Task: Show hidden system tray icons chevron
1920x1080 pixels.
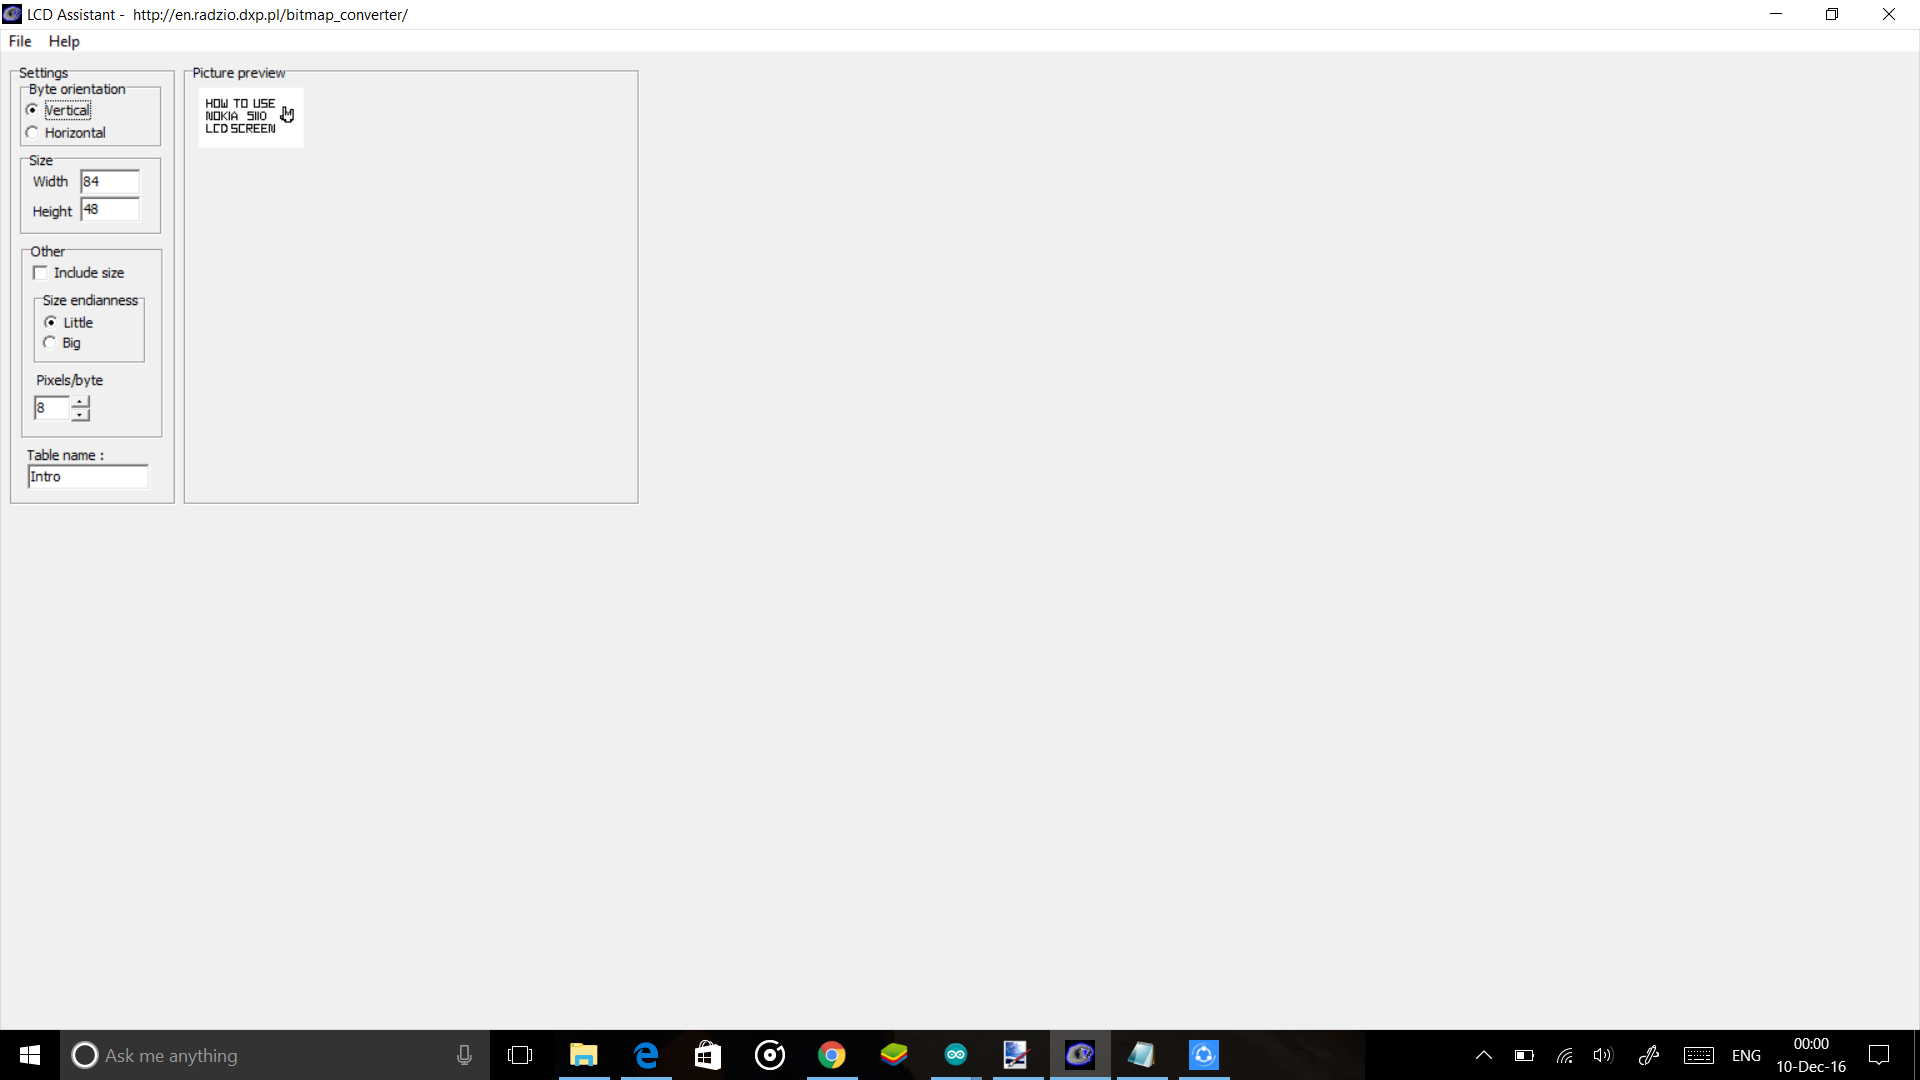Action: click(x=1484, y=1055)
